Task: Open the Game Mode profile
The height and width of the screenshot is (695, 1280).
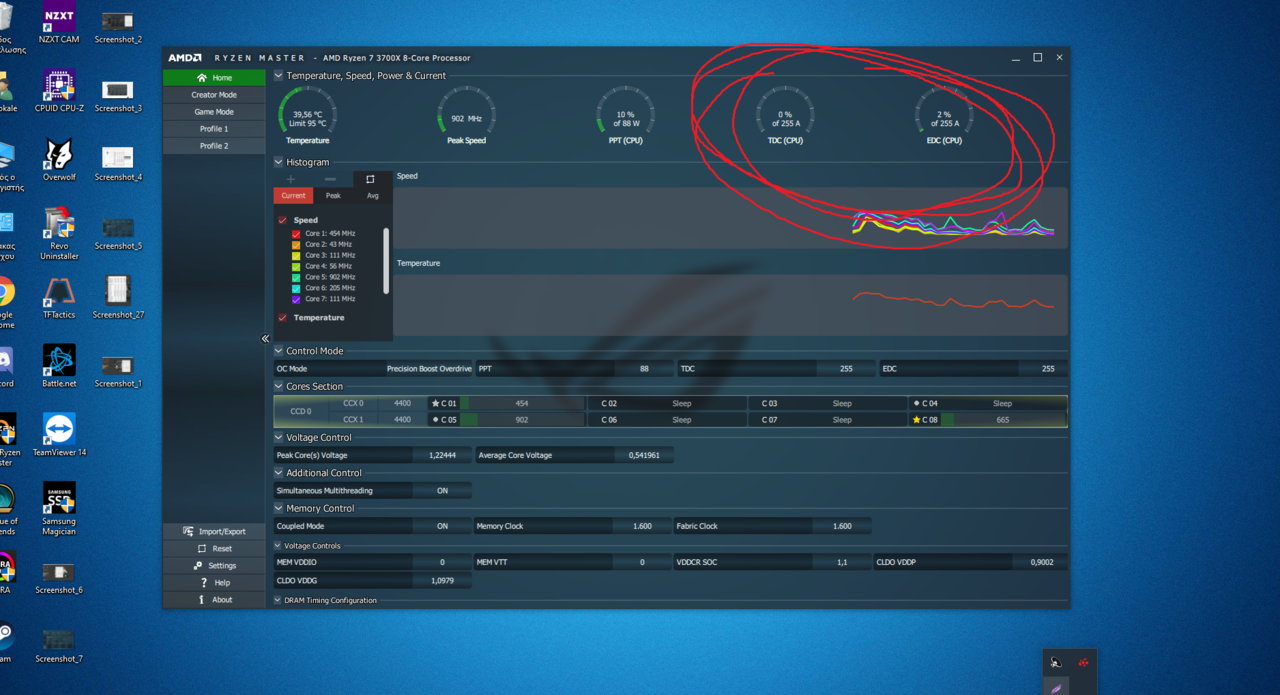Action: pyautogui.click(x=214, y=112)
